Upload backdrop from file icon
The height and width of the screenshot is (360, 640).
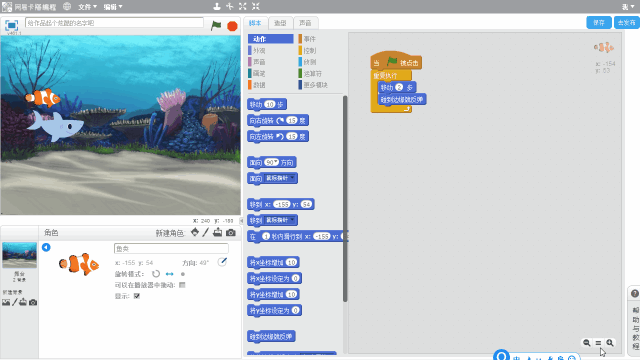23,302
